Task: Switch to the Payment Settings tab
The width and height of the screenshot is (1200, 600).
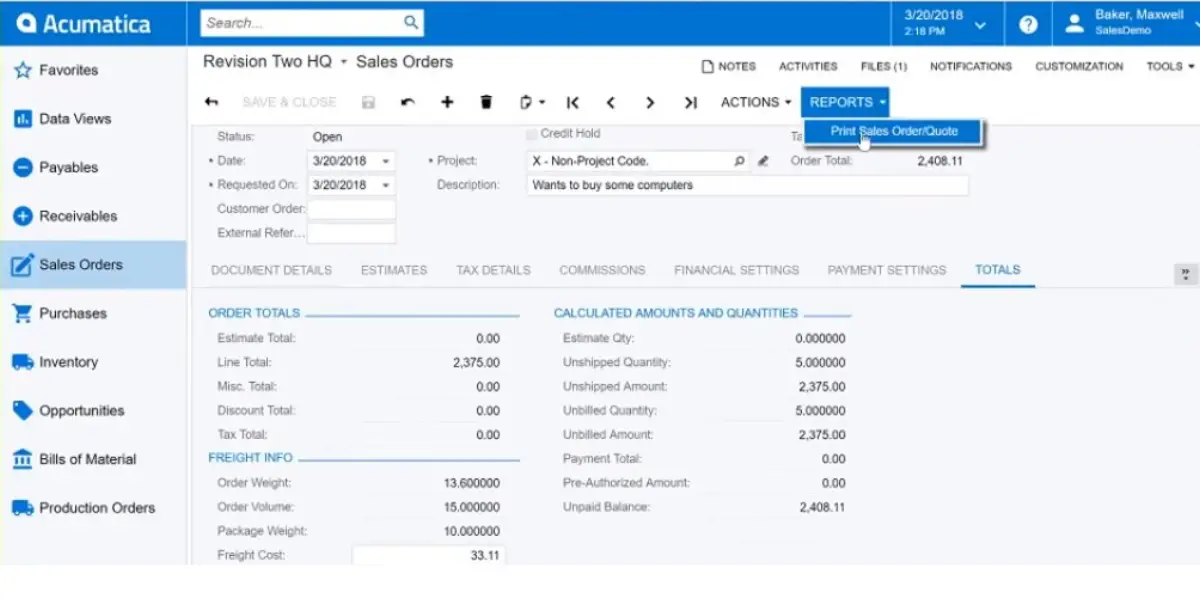Action: point(886,270)
